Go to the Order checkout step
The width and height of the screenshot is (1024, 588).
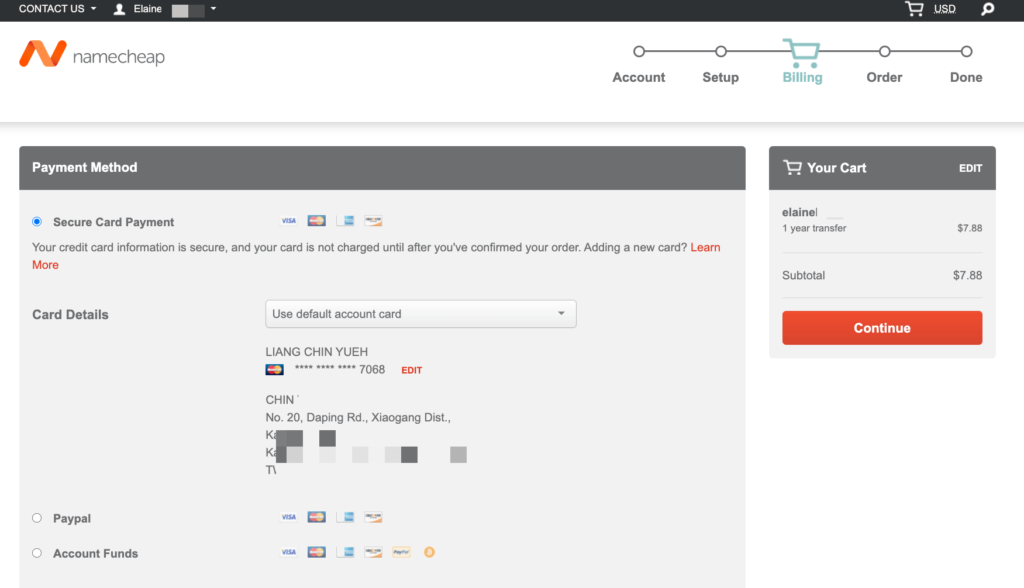[x=884, y=77]
